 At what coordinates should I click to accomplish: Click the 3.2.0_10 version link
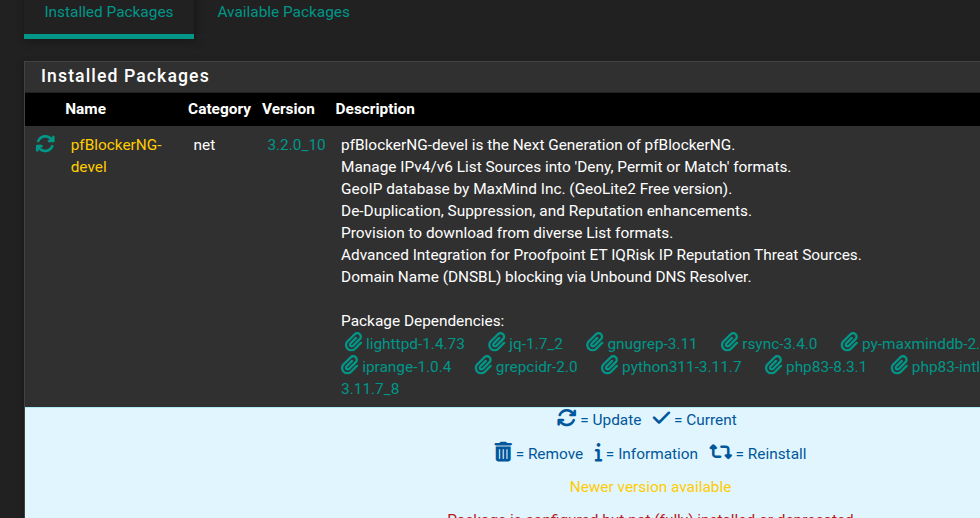pos(296,145)
